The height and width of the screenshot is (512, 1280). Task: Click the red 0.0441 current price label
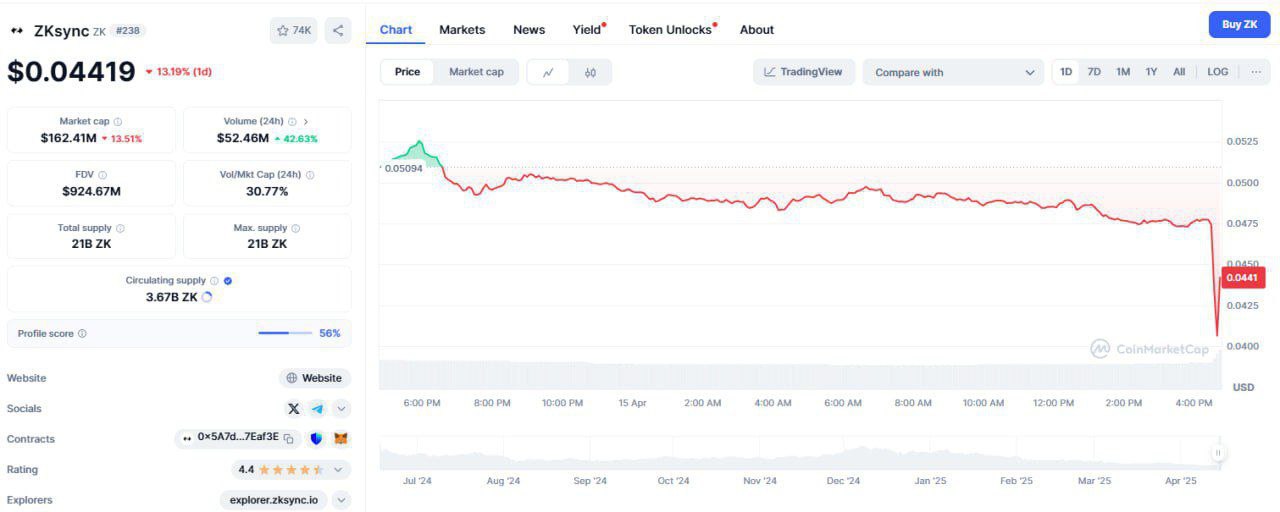pyautogui.click(x=1243, y=277)
